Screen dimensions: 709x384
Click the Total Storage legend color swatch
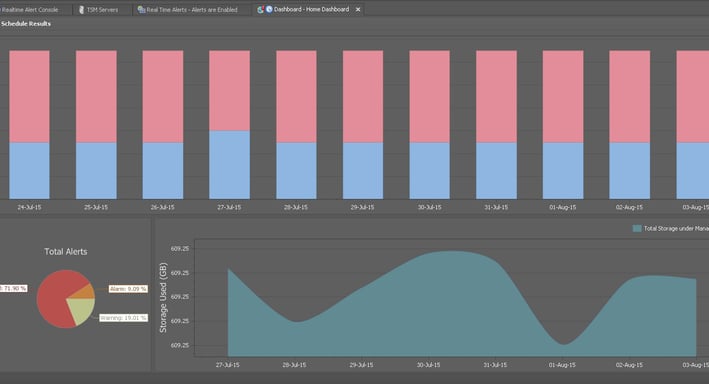[637, 228]
